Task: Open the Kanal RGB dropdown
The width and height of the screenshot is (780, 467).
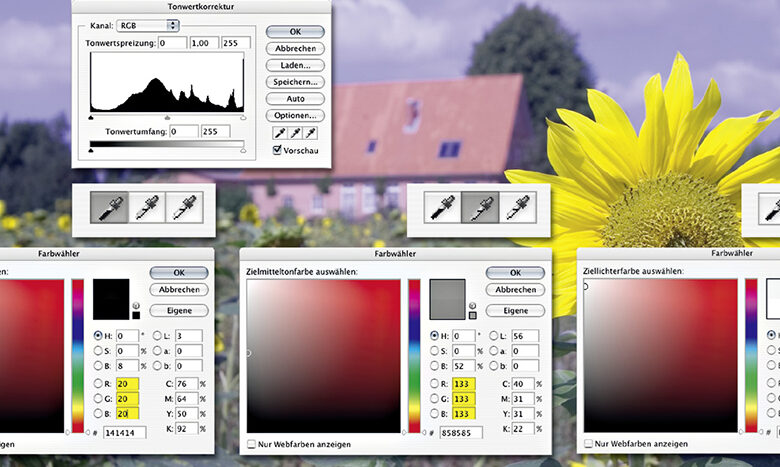Action: (x=147, y=25)
